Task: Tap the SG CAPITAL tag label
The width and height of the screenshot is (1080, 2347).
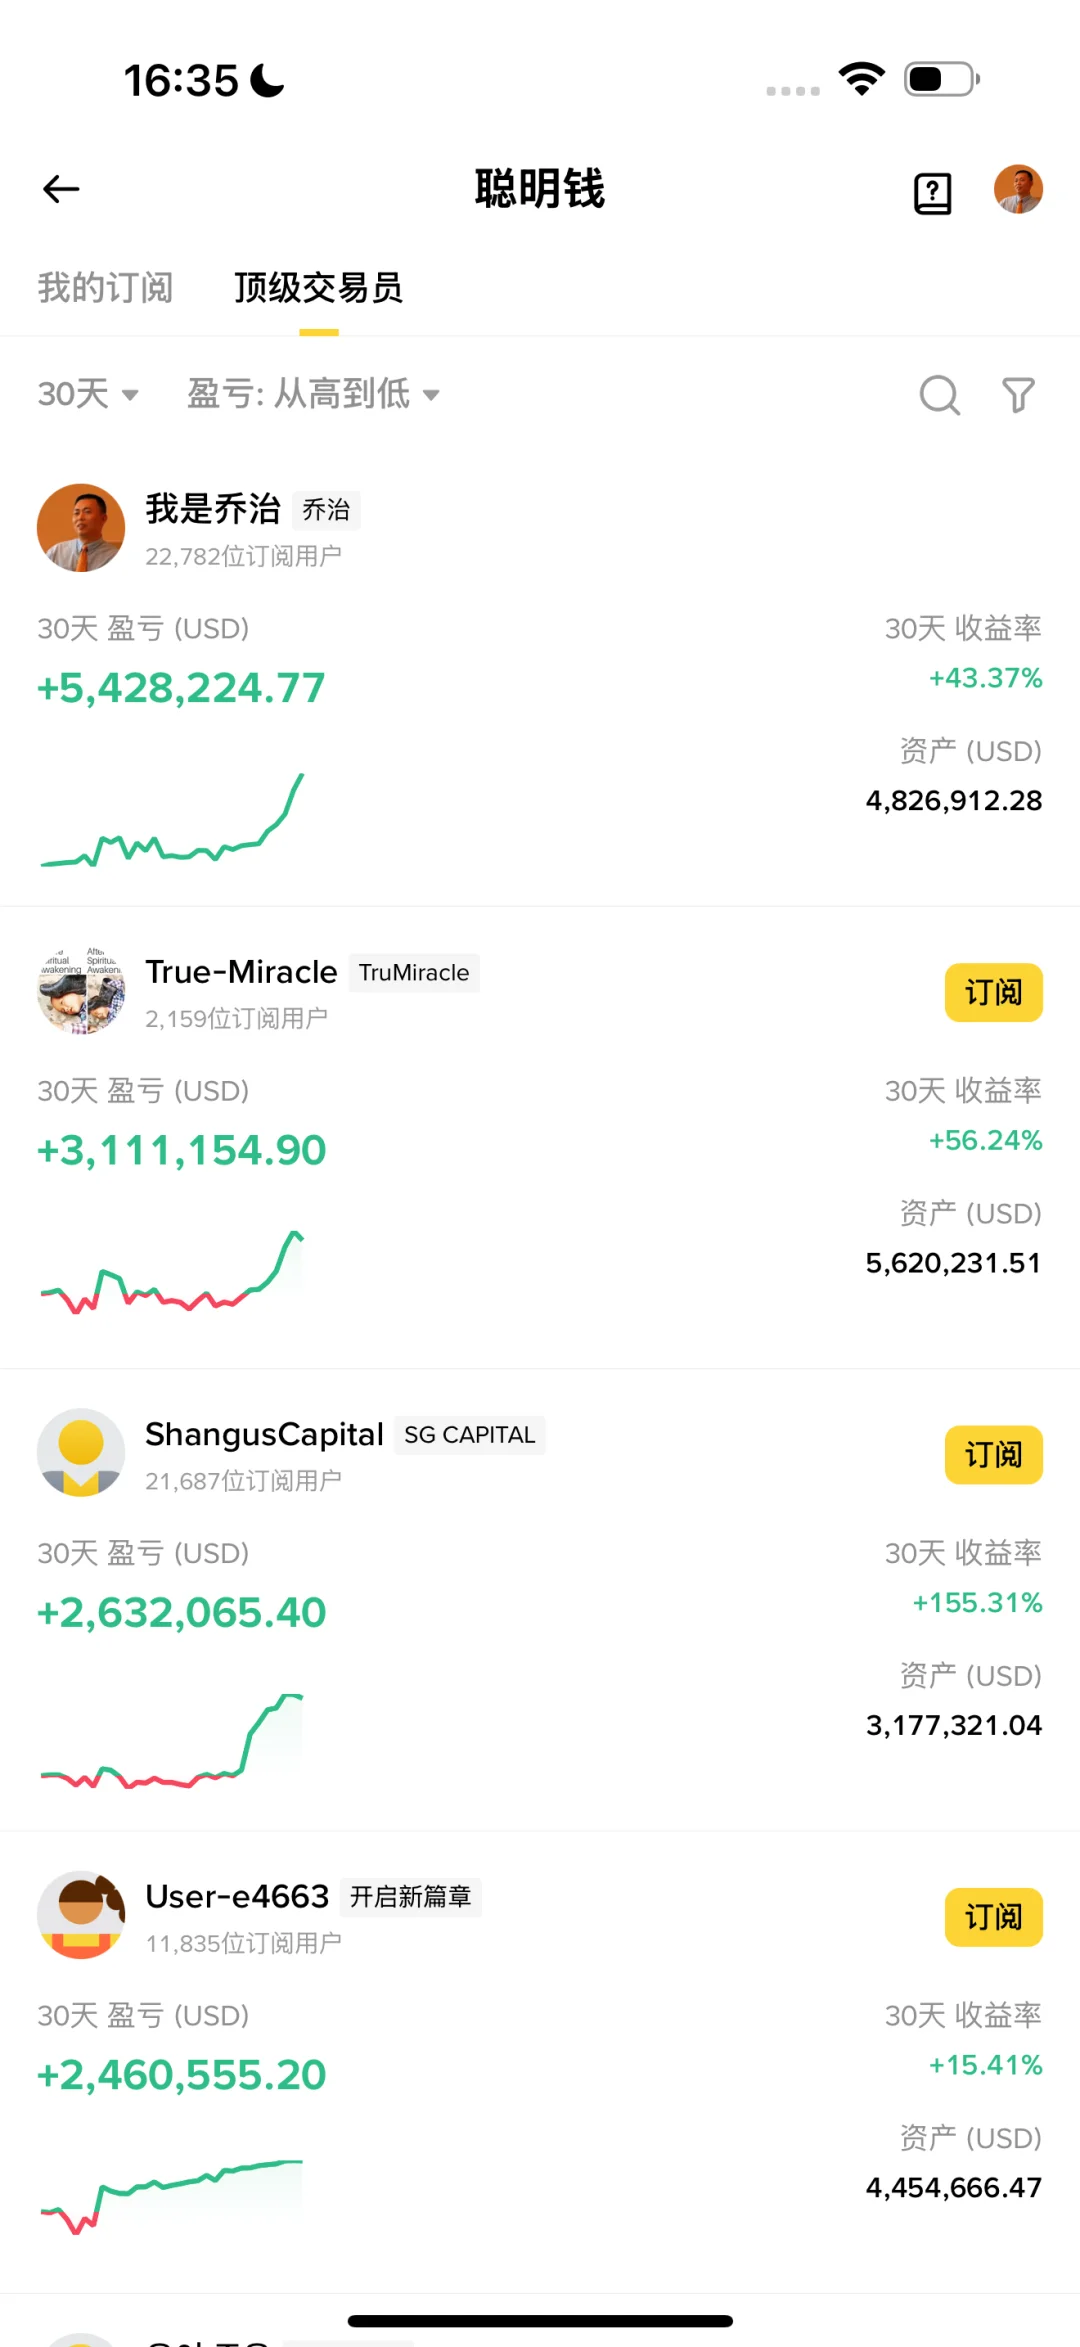Action: [469, 1435]
